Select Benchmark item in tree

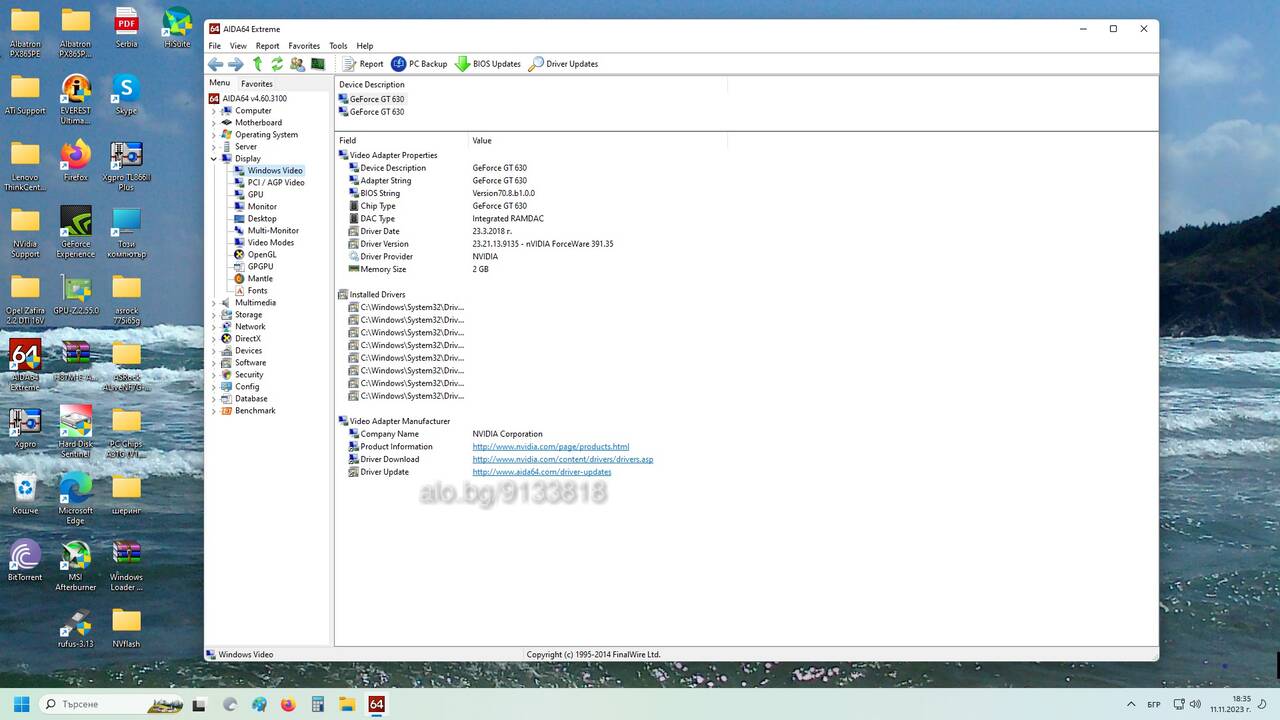click(254, 411)
